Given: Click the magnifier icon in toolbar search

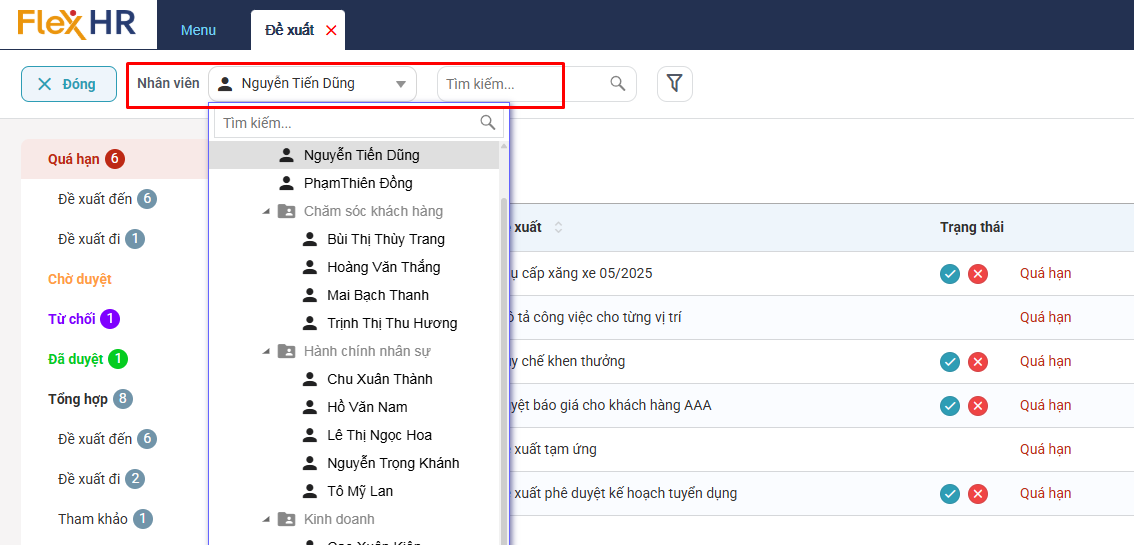Looking at the screenshot, I should (x=618, y=83).
